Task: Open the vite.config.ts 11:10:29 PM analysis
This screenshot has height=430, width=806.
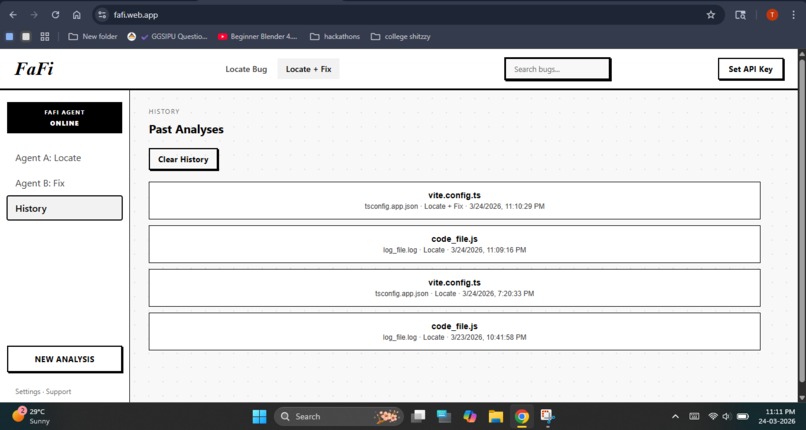Action: coord(454,200)
